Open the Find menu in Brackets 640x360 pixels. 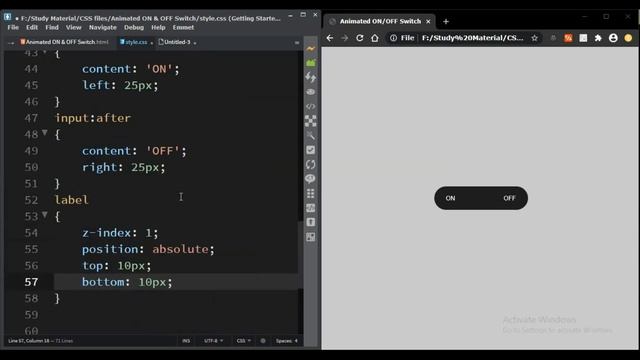pos(52,27)
